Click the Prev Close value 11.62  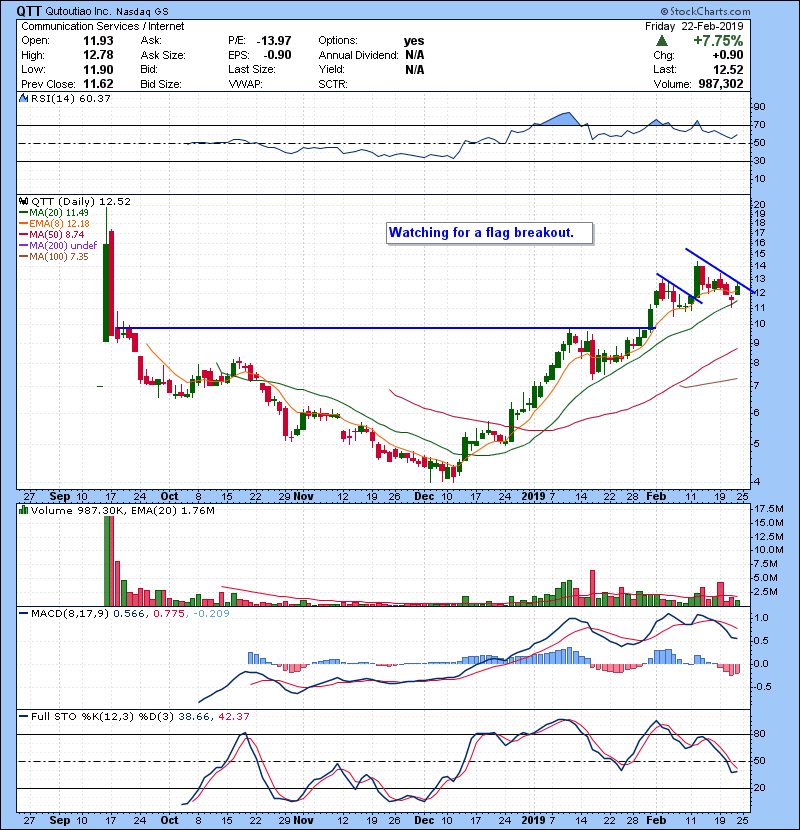click(98, 84)
